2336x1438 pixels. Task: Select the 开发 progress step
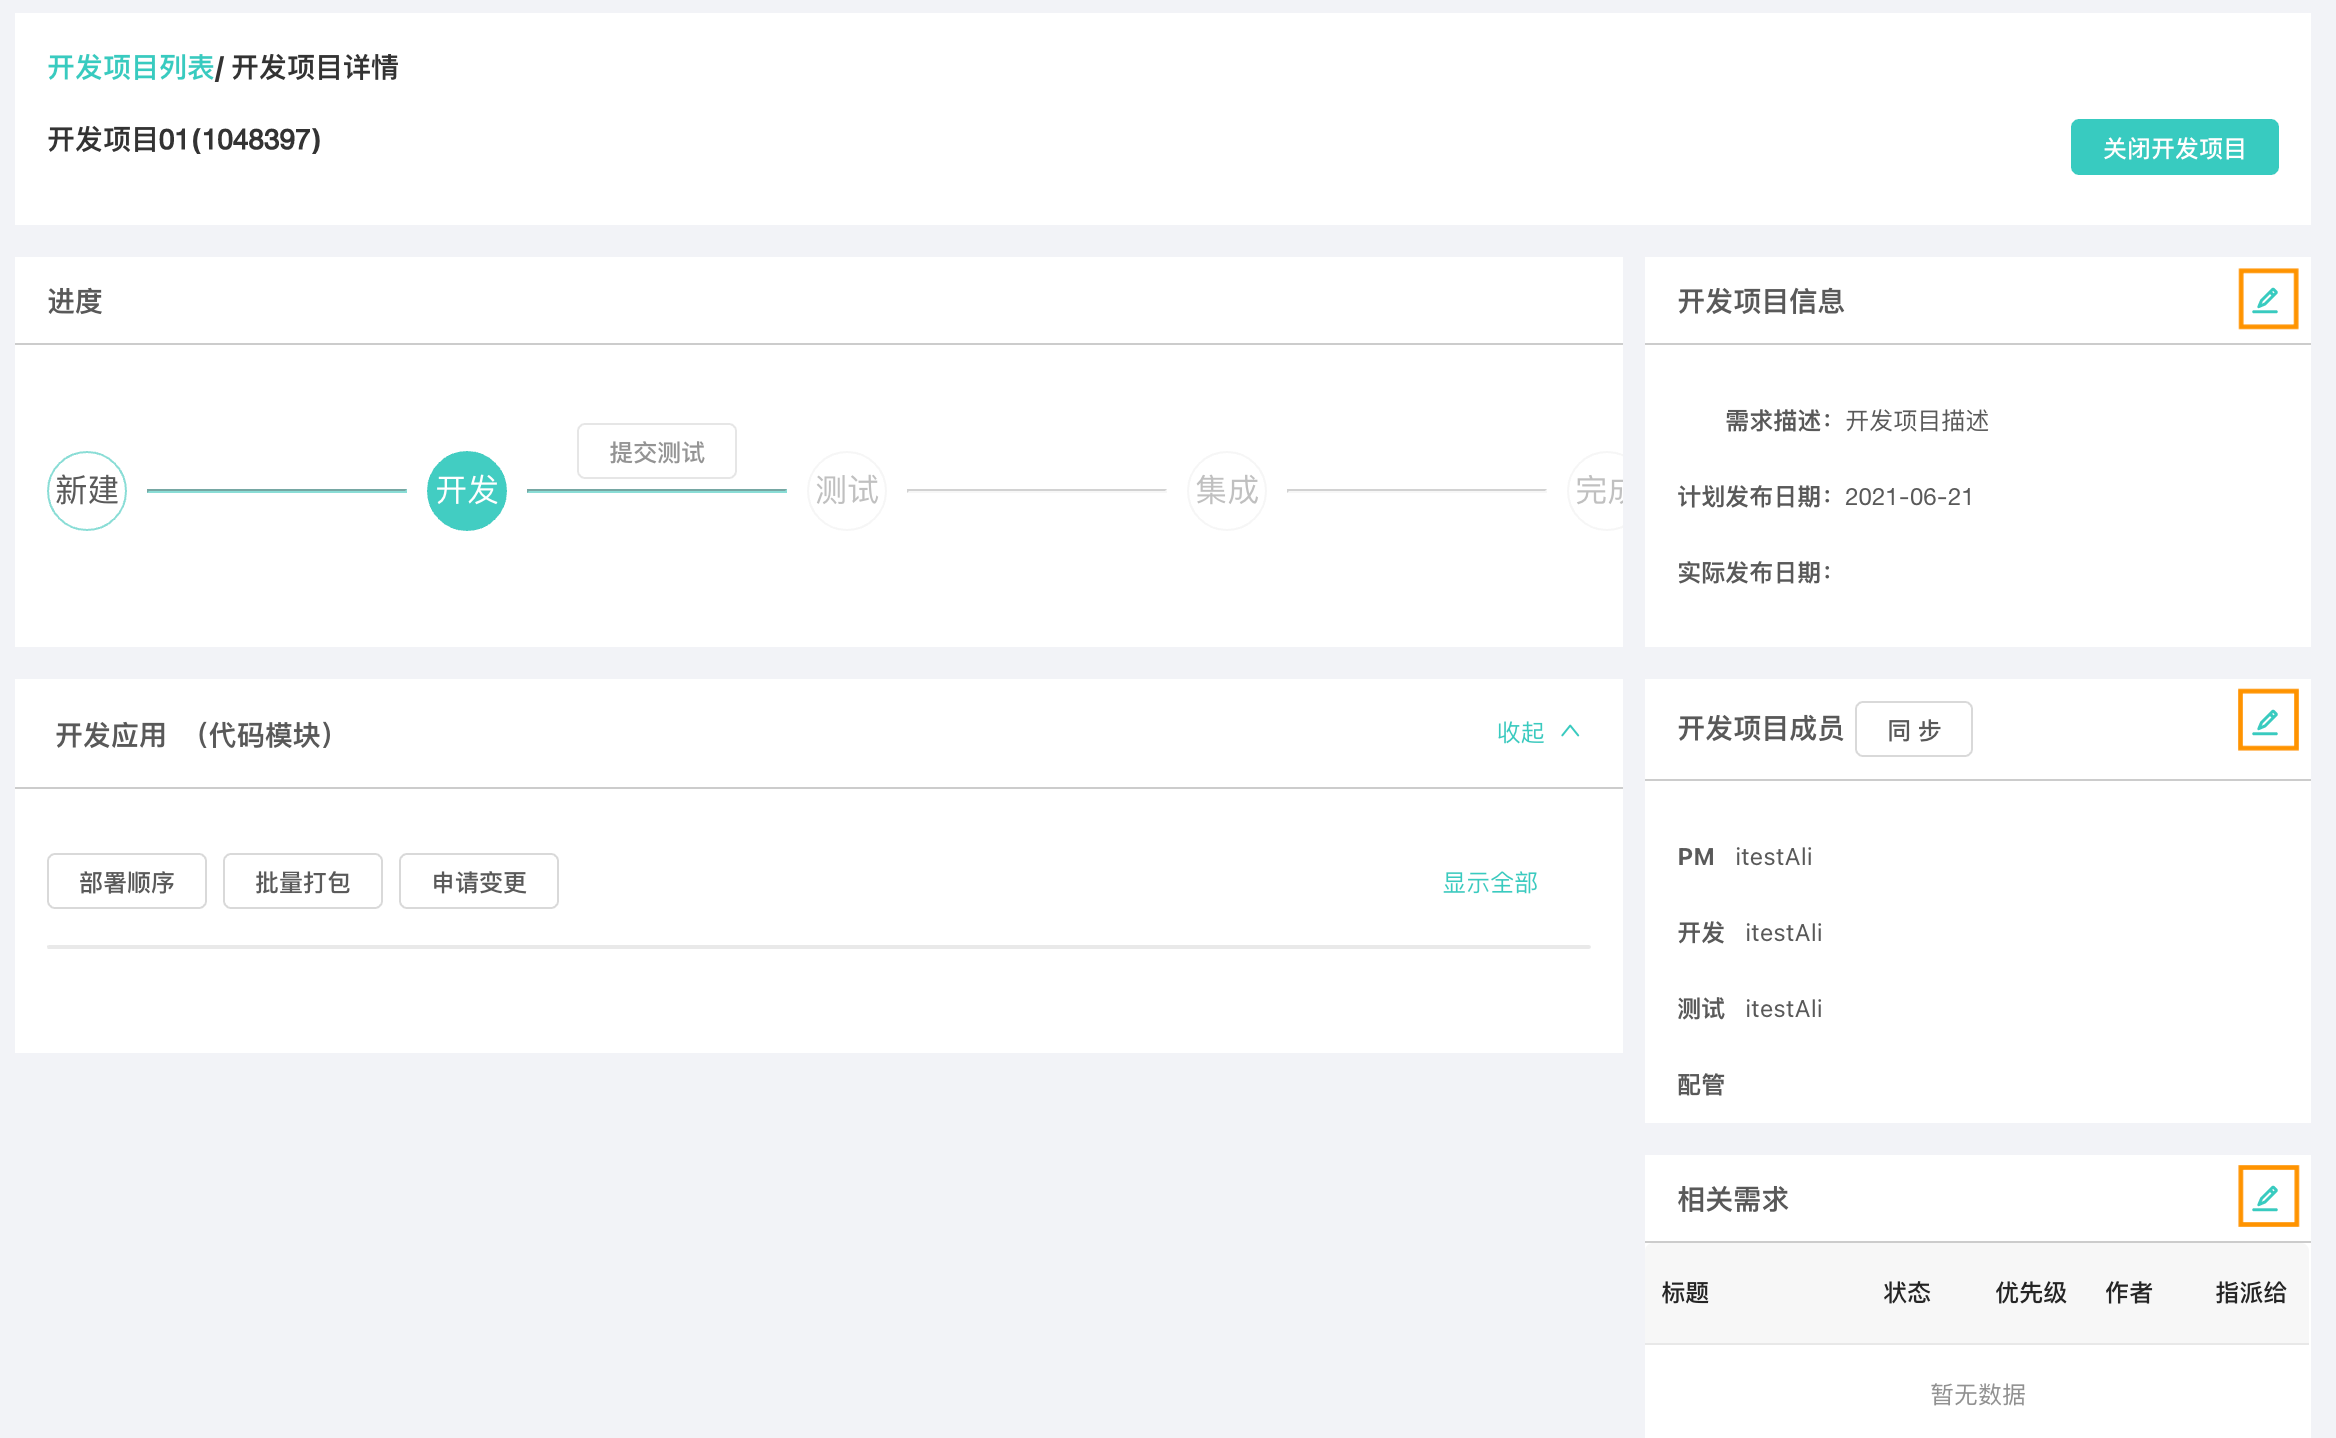[467, 491]
